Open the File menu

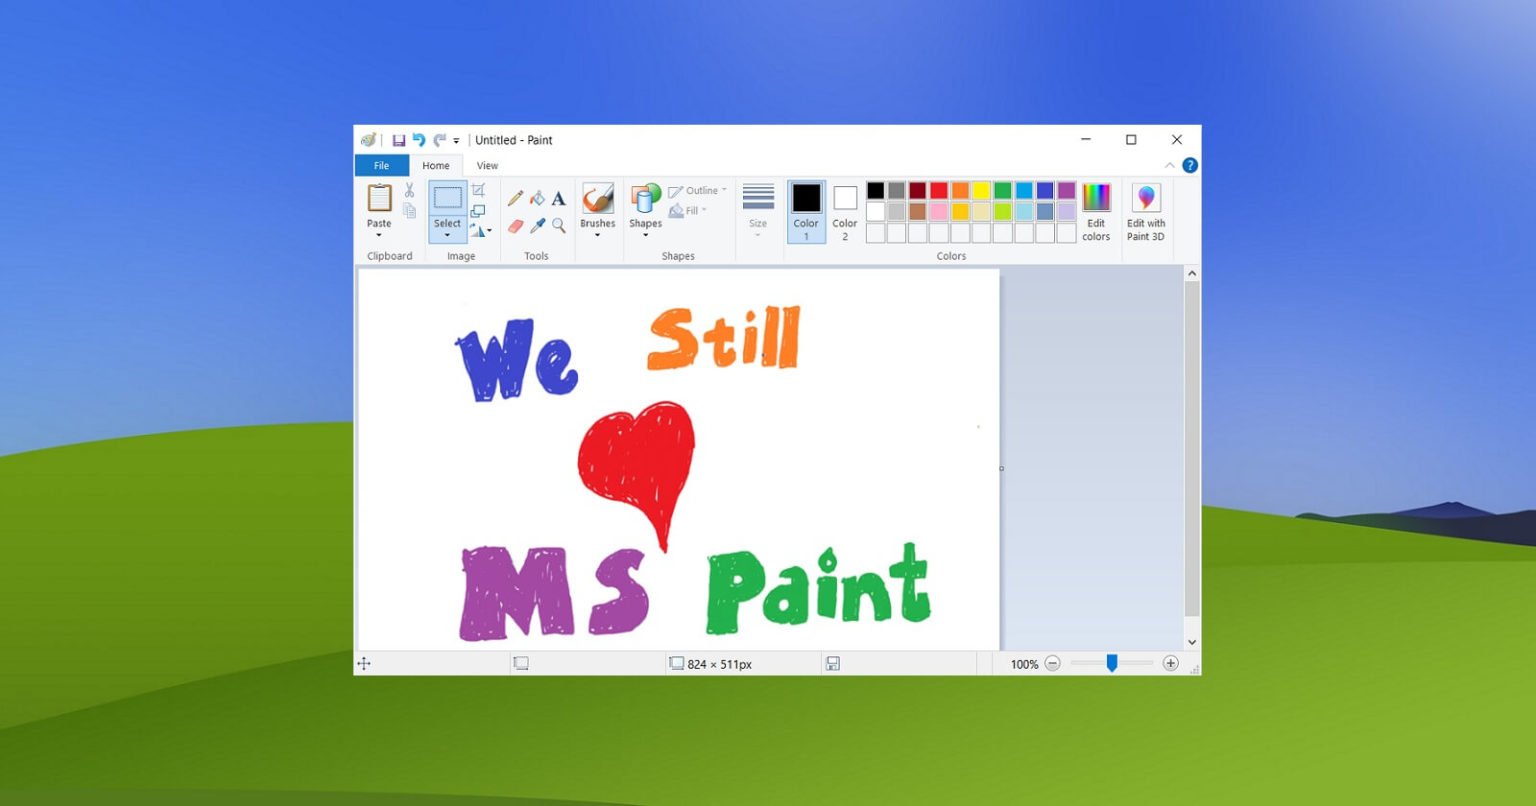[x=381, y=165]
